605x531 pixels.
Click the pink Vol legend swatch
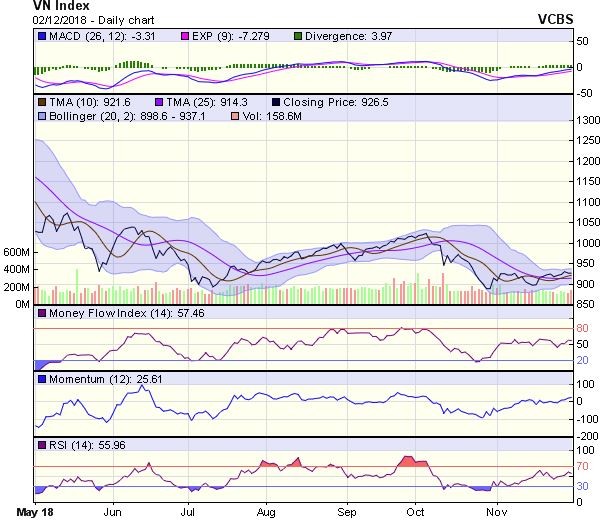click(x=235, y=117)
